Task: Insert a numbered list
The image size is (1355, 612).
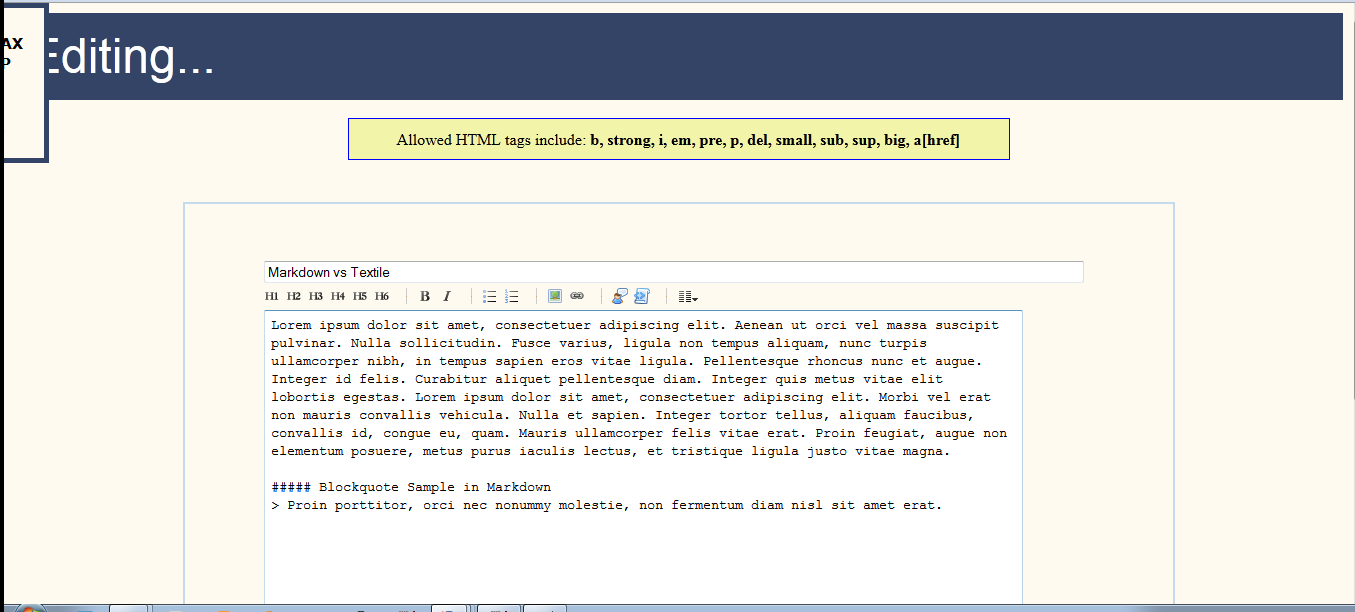Action: tap(511, 296)
